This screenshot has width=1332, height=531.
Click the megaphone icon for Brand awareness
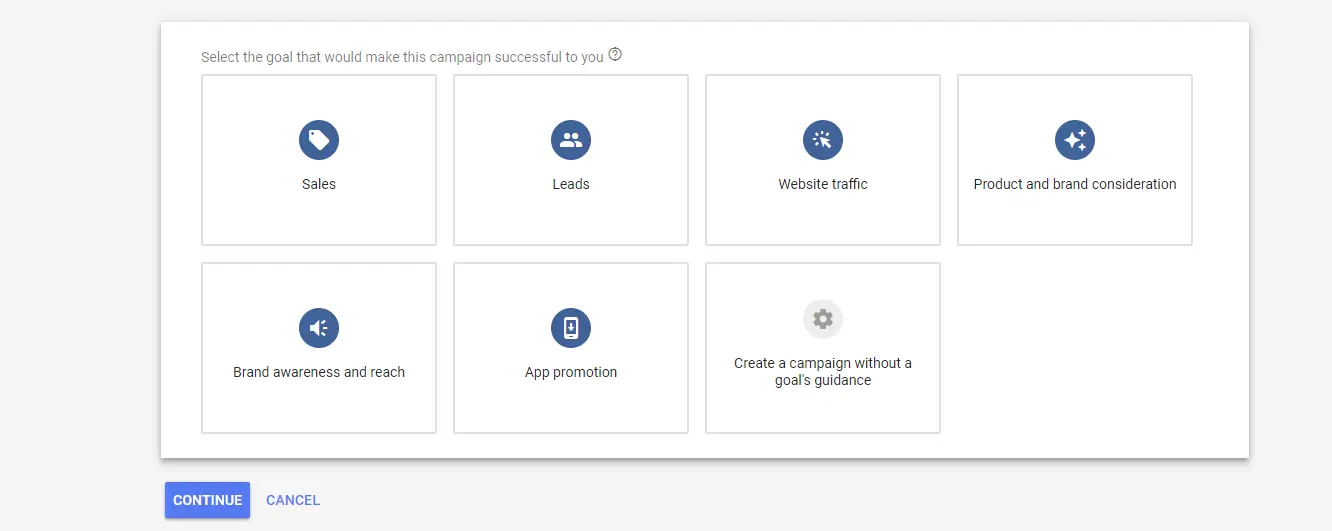pyautogui.click(x=319, y=328)
